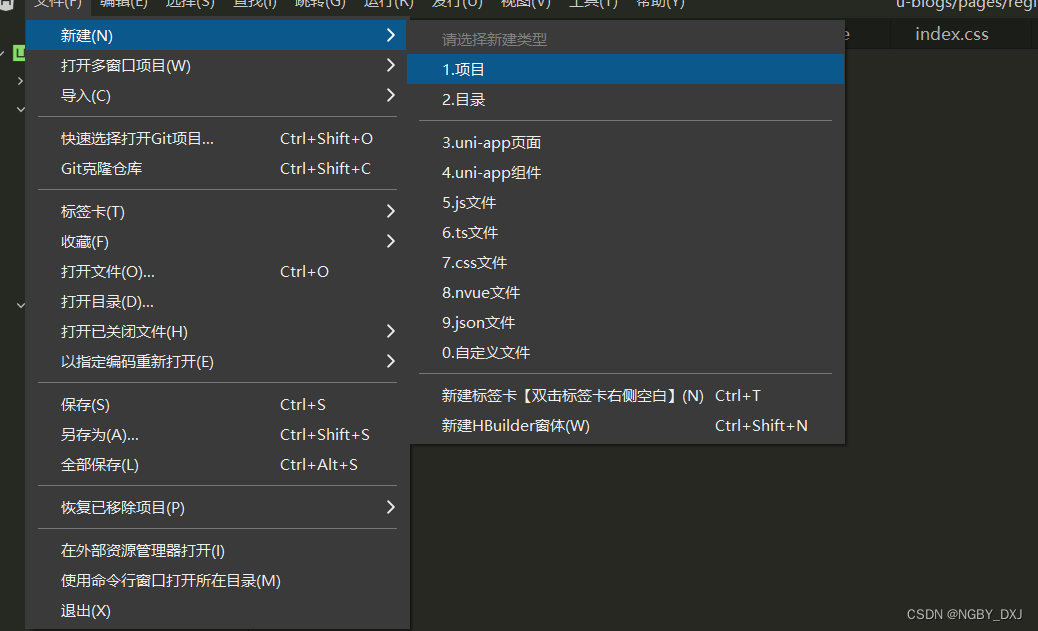Open 收藏(F) submenu

tap(216, 242)
